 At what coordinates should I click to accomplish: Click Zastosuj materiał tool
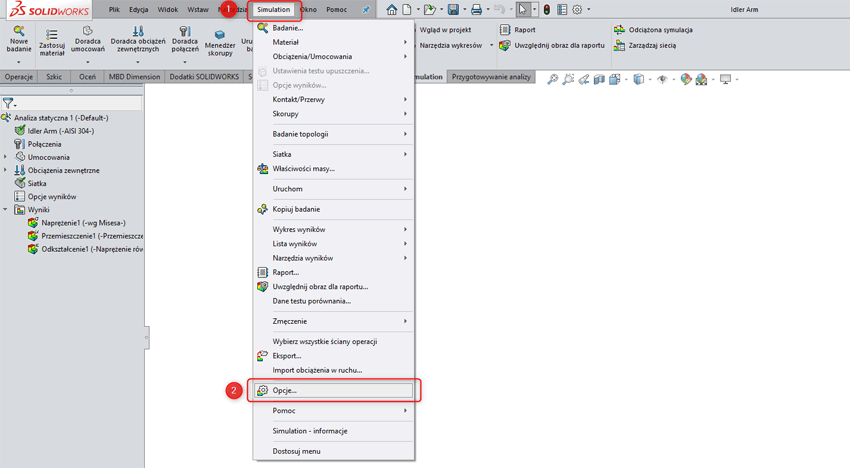(x=51, y=43)
